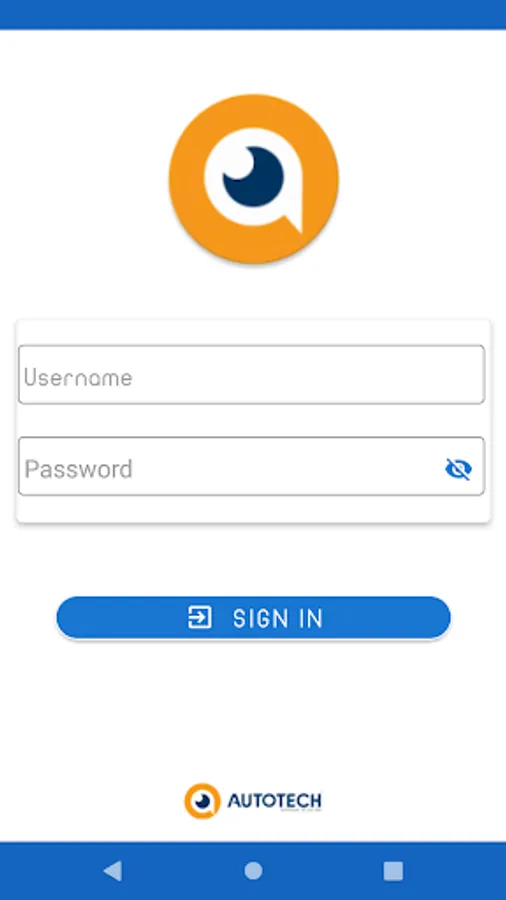Viewport: 506px width, 900px height.
Task: Click the dark blue pupil in the logo
Action: click(253, 176)
